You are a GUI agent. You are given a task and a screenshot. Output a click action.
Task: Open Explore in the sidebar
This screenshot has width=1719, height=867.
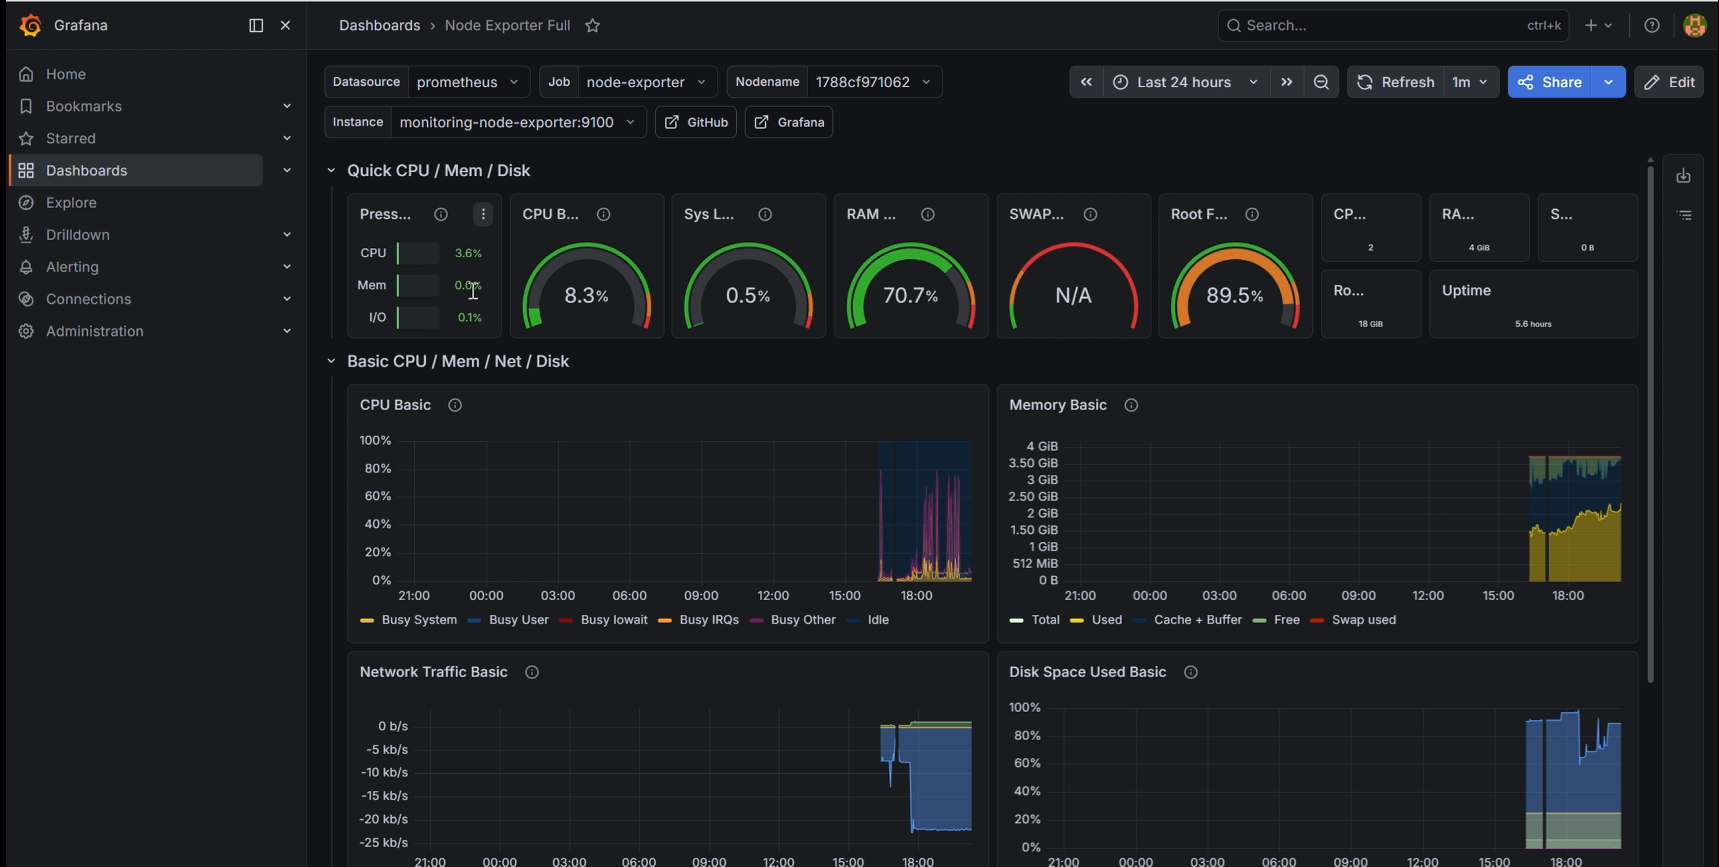click(71, 203)
